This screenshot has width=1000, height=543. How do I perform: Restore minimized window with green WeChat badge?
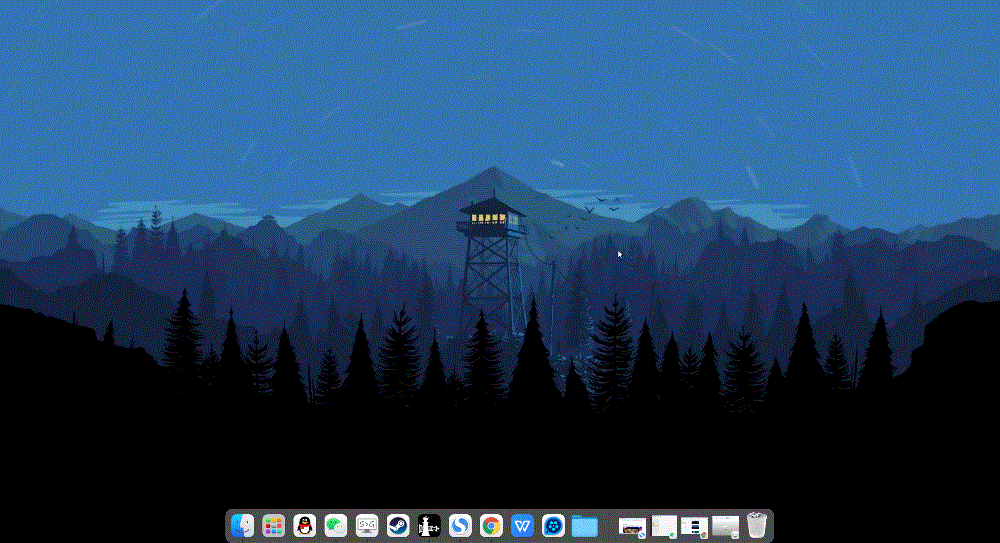tap(664, 527)
